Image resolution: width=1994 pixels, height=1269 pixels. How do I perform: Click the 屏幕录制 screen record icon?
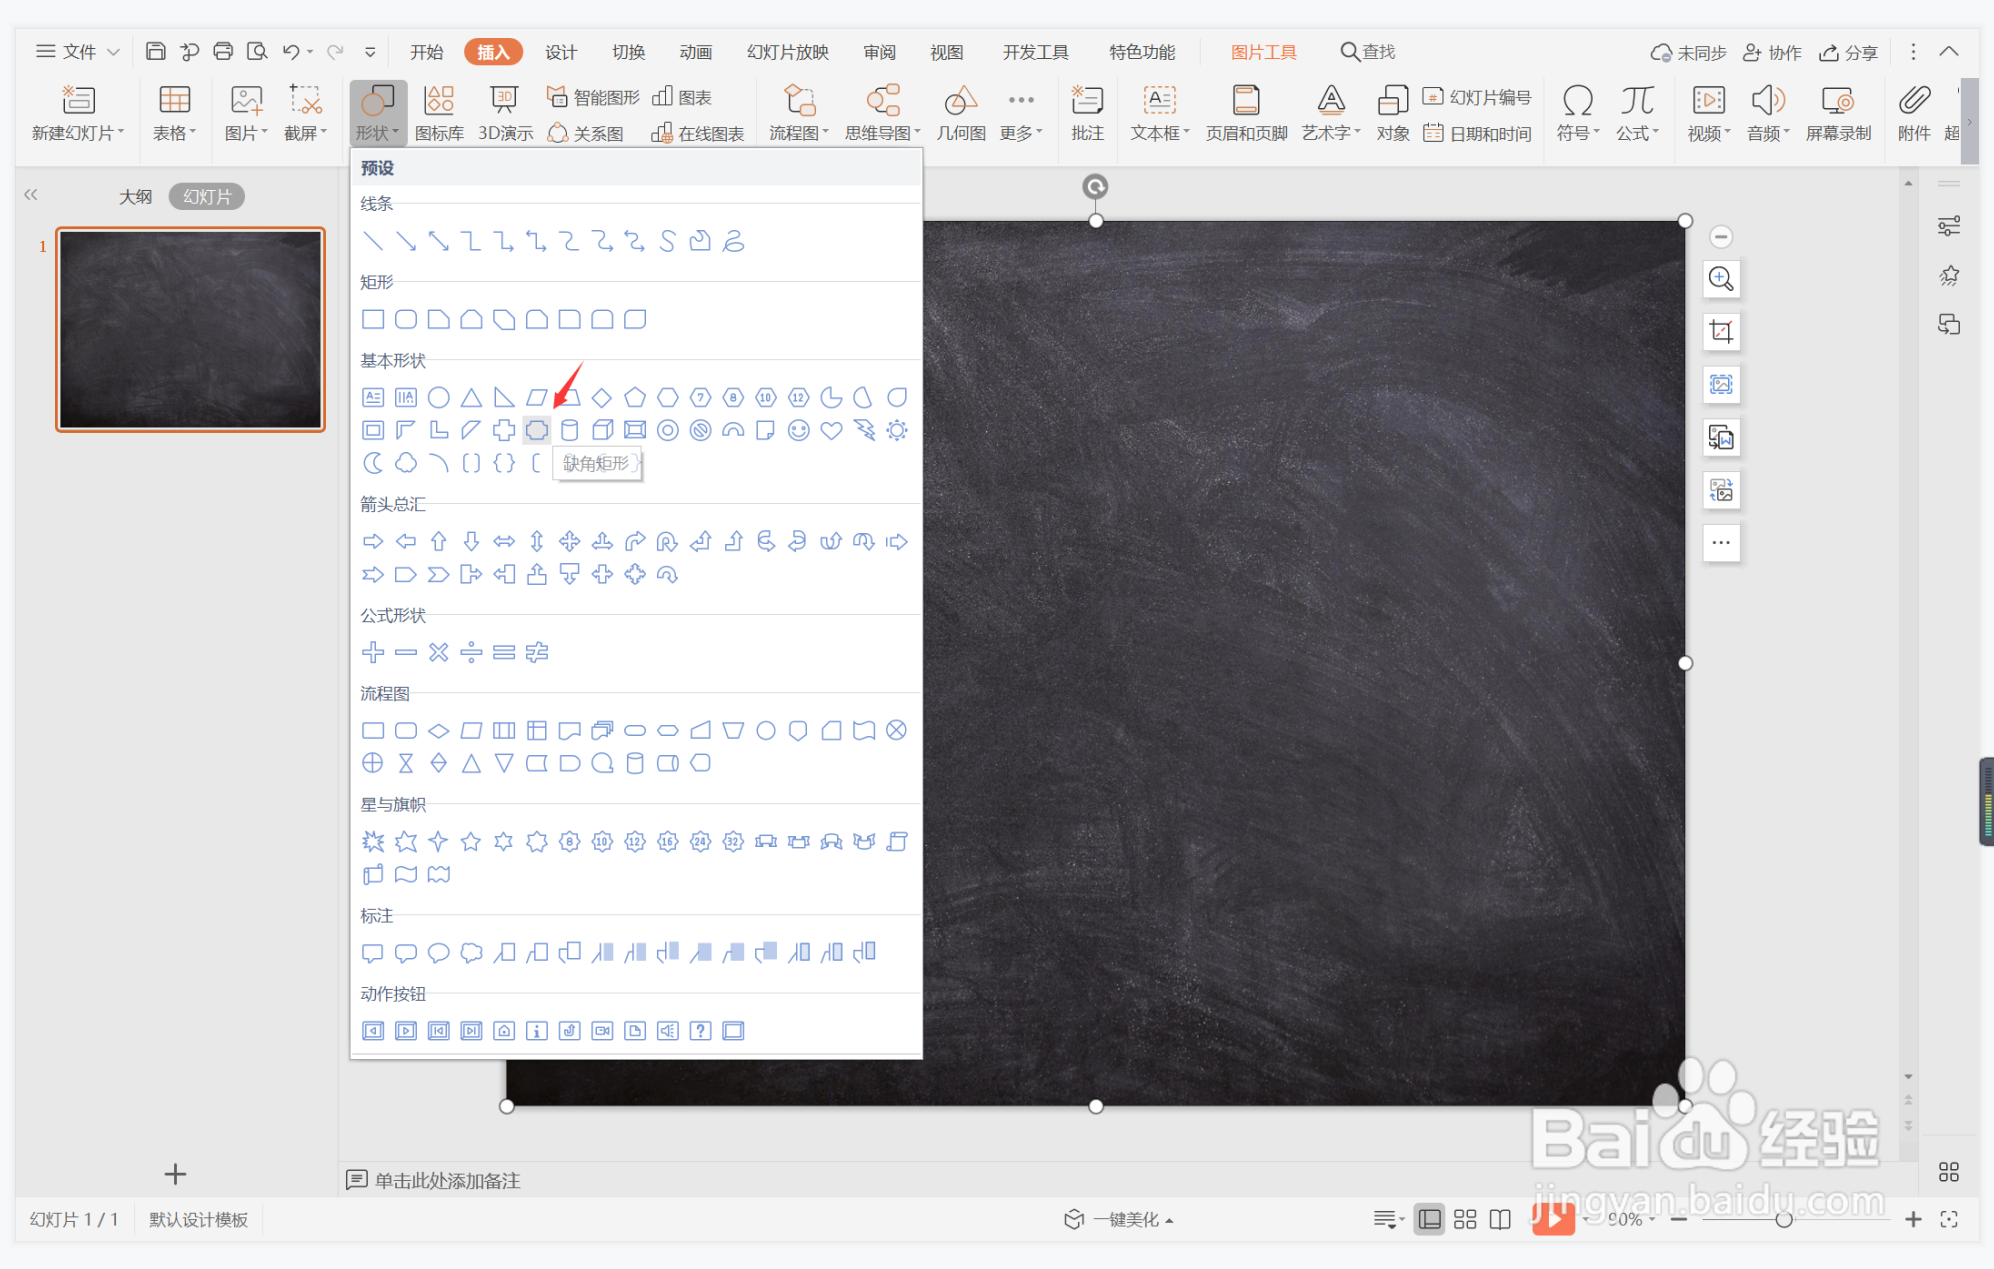coord(1838,113)
